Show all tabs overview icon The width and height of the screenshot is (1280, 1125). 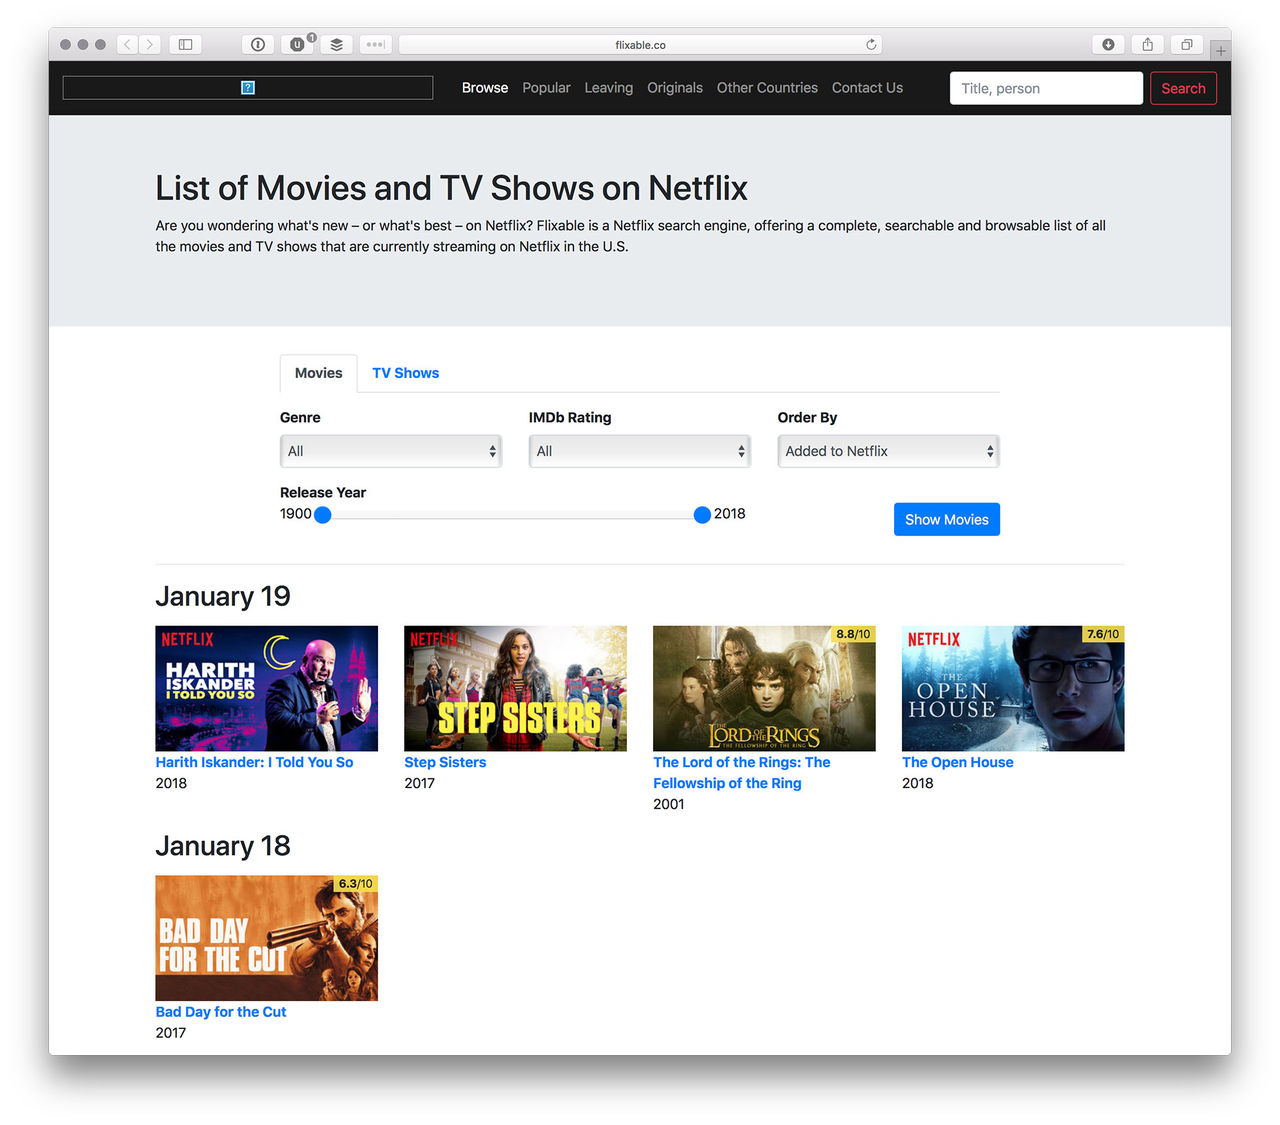pyautogui.click(x=1186, y=44)
